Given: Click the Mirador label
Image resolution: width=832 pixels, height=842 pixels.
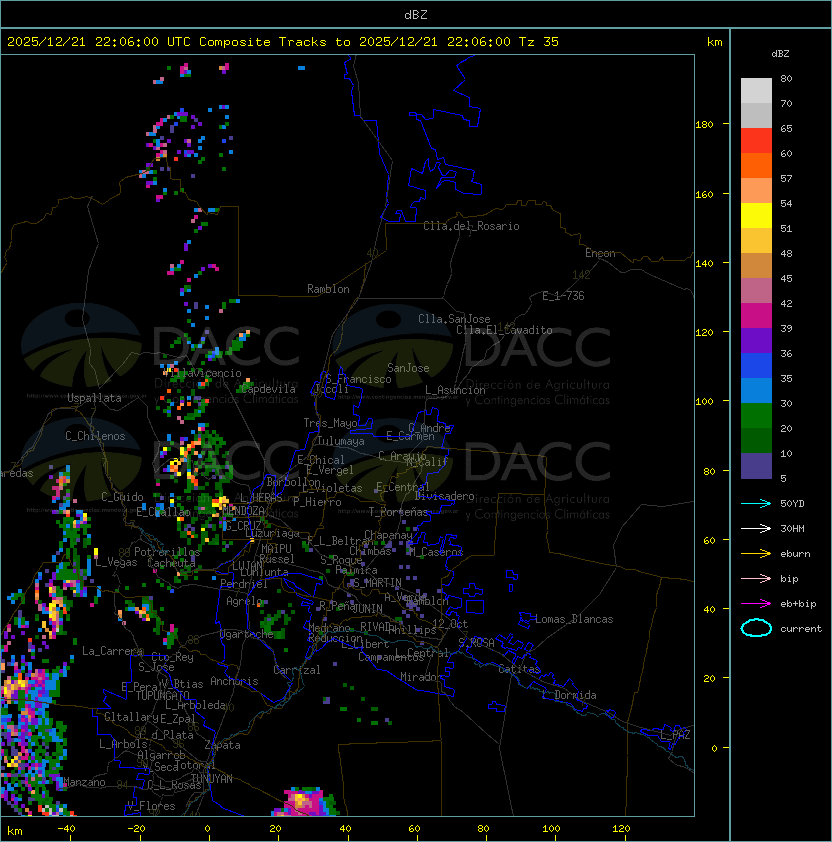Looking at the screenshot, I should tap(421, 677).
